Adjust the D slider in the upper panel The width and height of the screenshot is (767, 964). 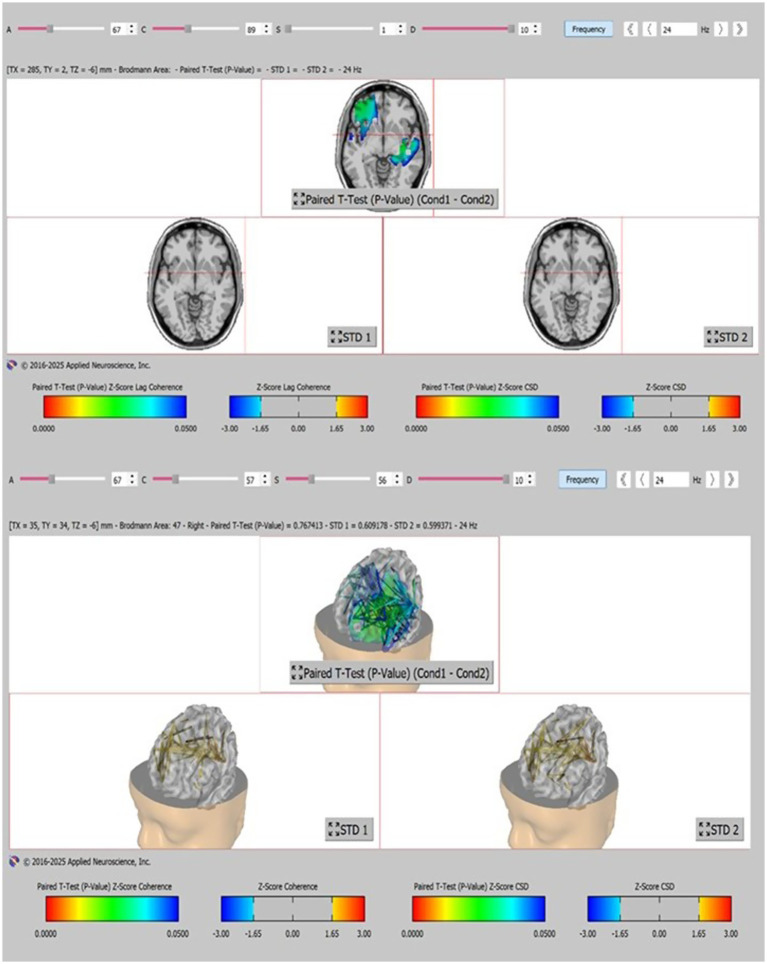[468, 29]
